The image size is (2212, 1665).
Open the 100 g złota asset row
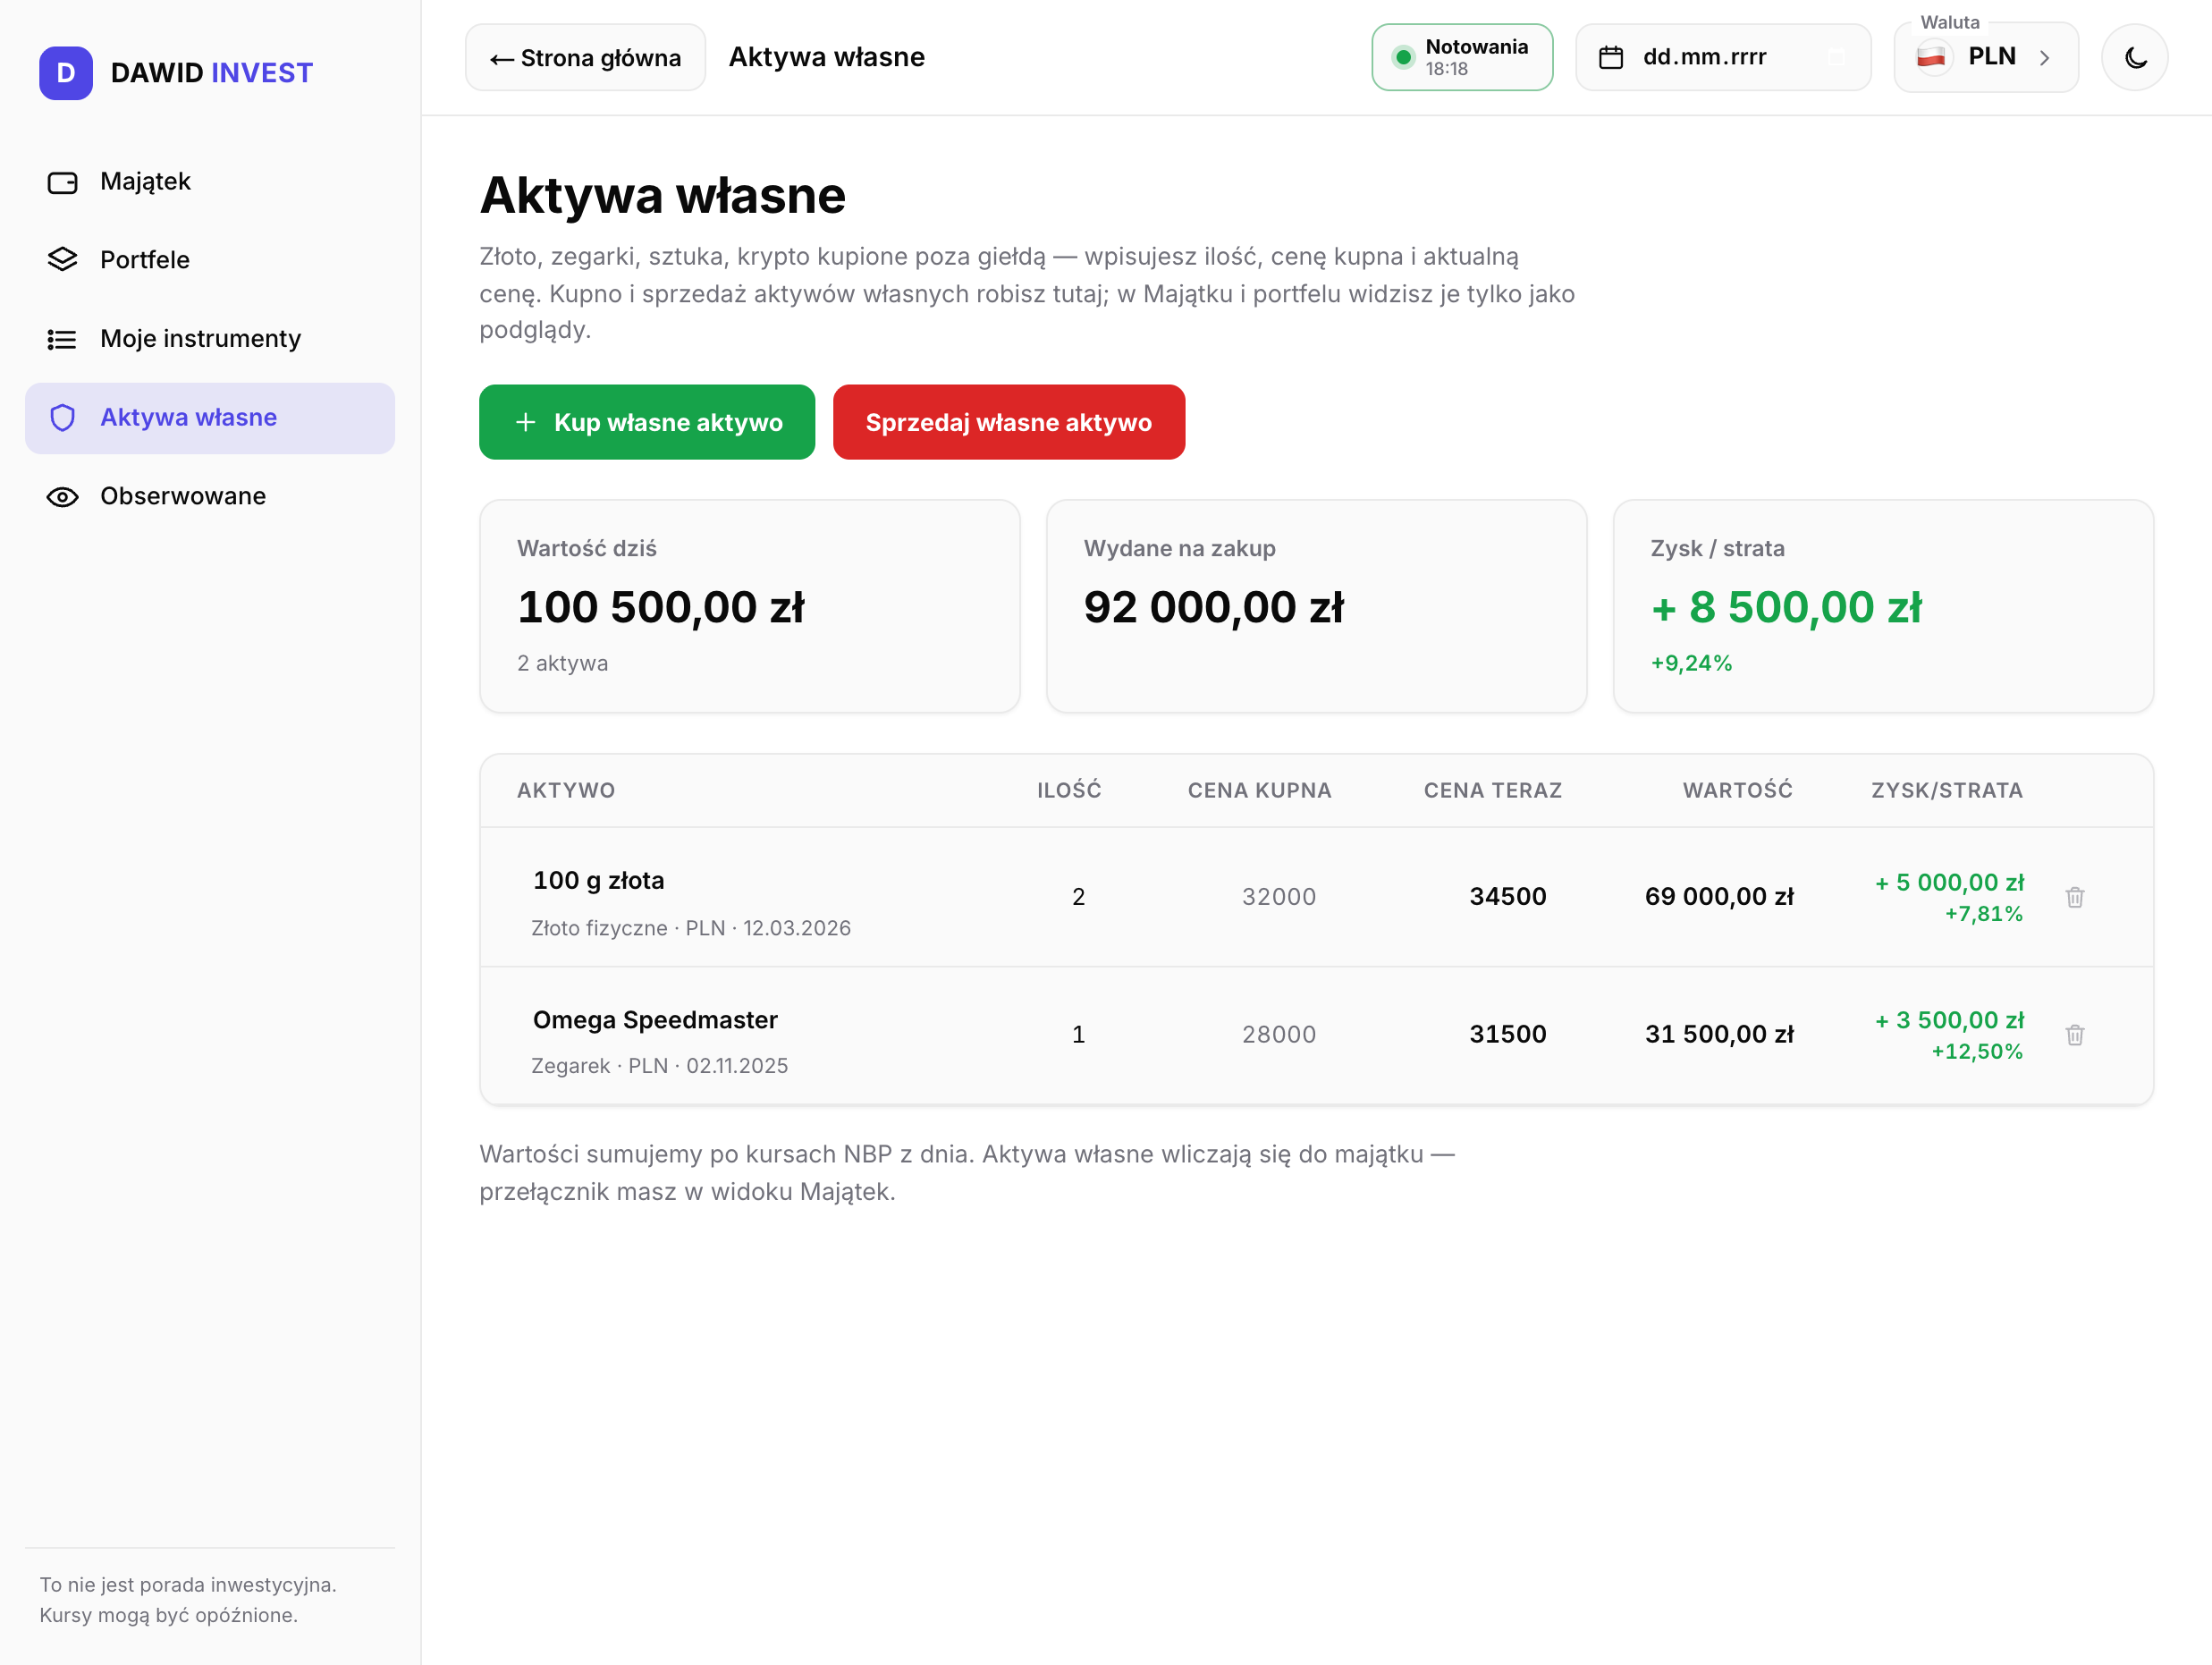point(1316,897)
